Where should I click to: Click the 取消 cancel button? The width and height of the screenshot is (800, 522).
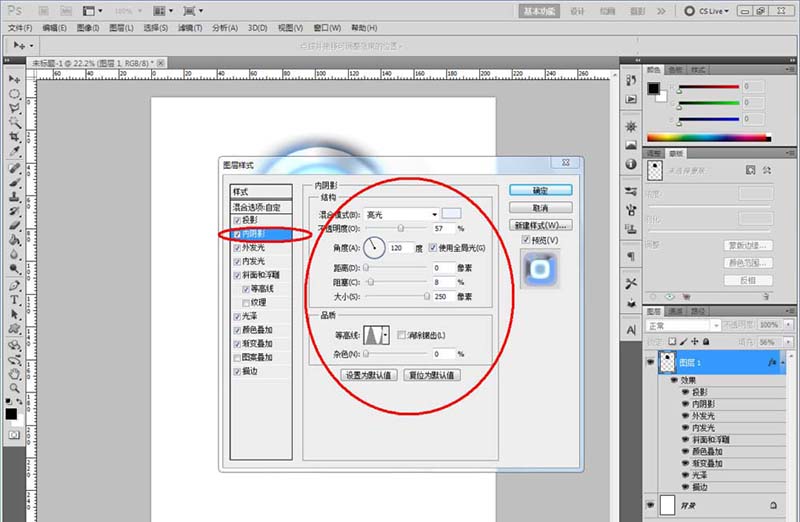[x=540, y=208]
